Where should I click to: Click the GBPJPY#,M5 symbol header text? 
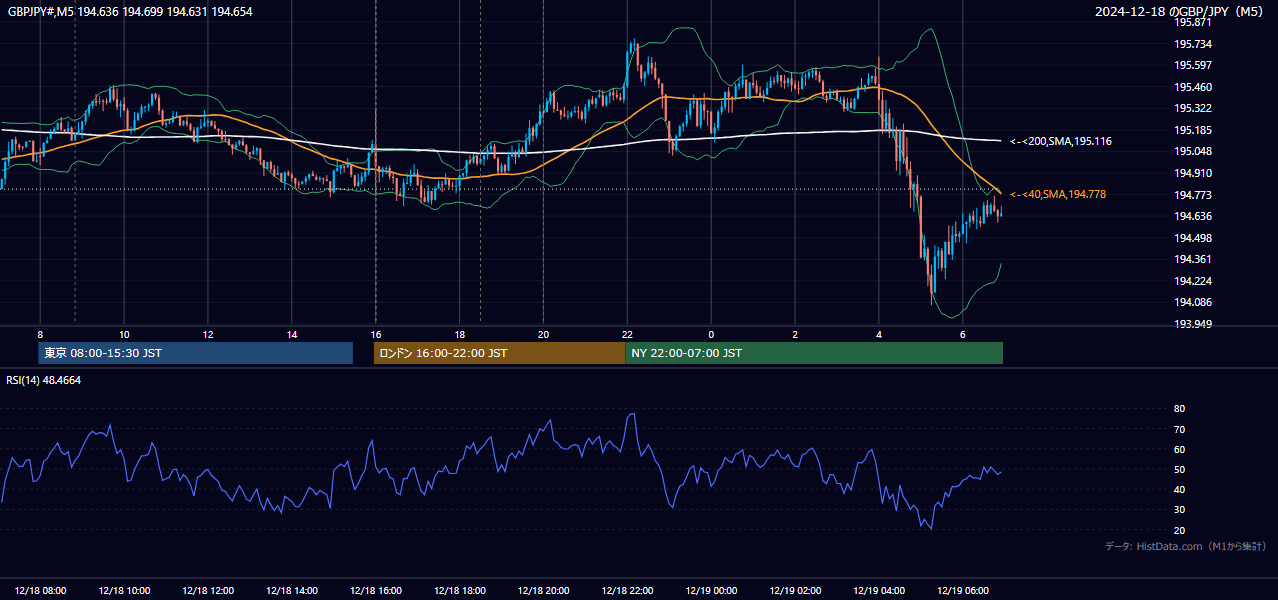130,11
